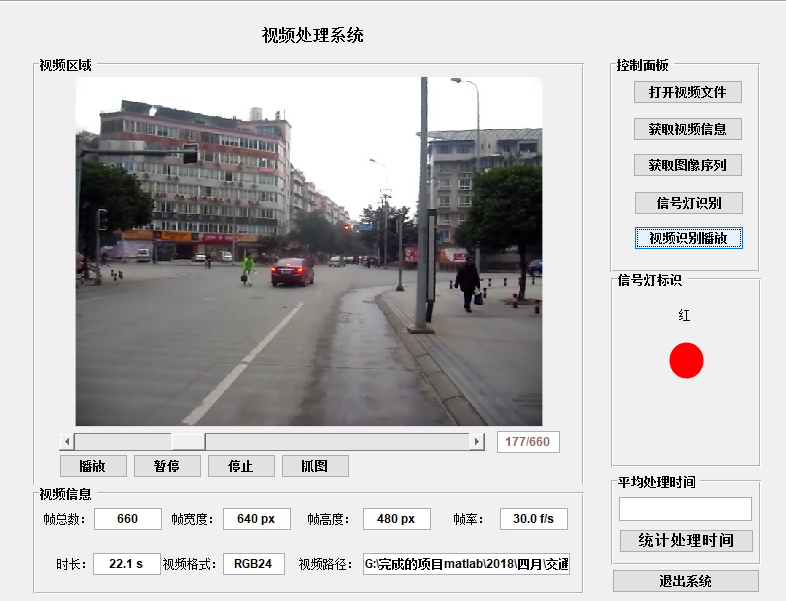Click the 视频信息 panel title

(65, 494)
